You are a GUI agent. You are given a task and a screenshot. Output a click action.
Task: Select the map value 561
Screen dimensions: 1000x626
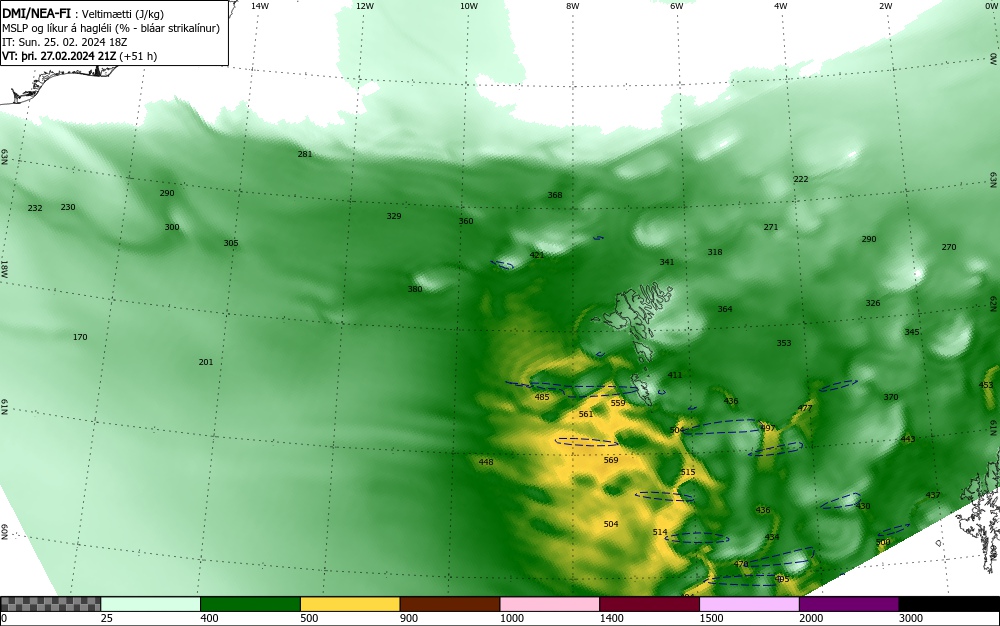585,414
